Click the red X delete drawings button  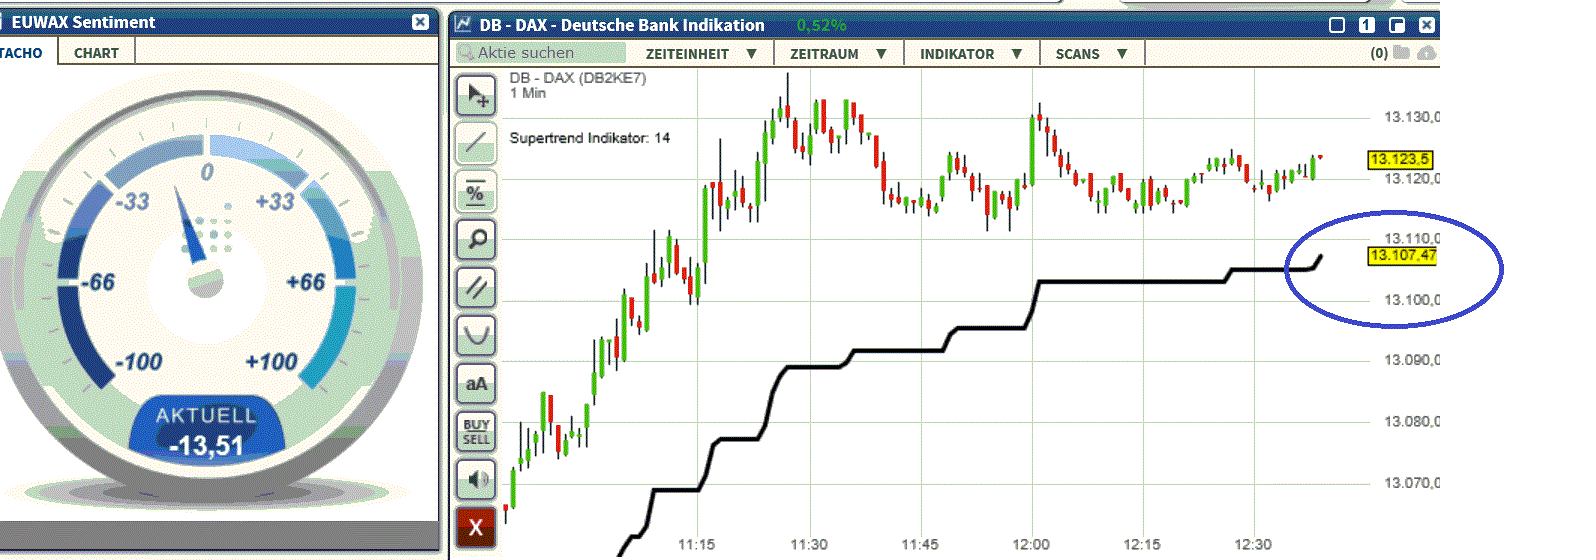click(x=476, y=527)
